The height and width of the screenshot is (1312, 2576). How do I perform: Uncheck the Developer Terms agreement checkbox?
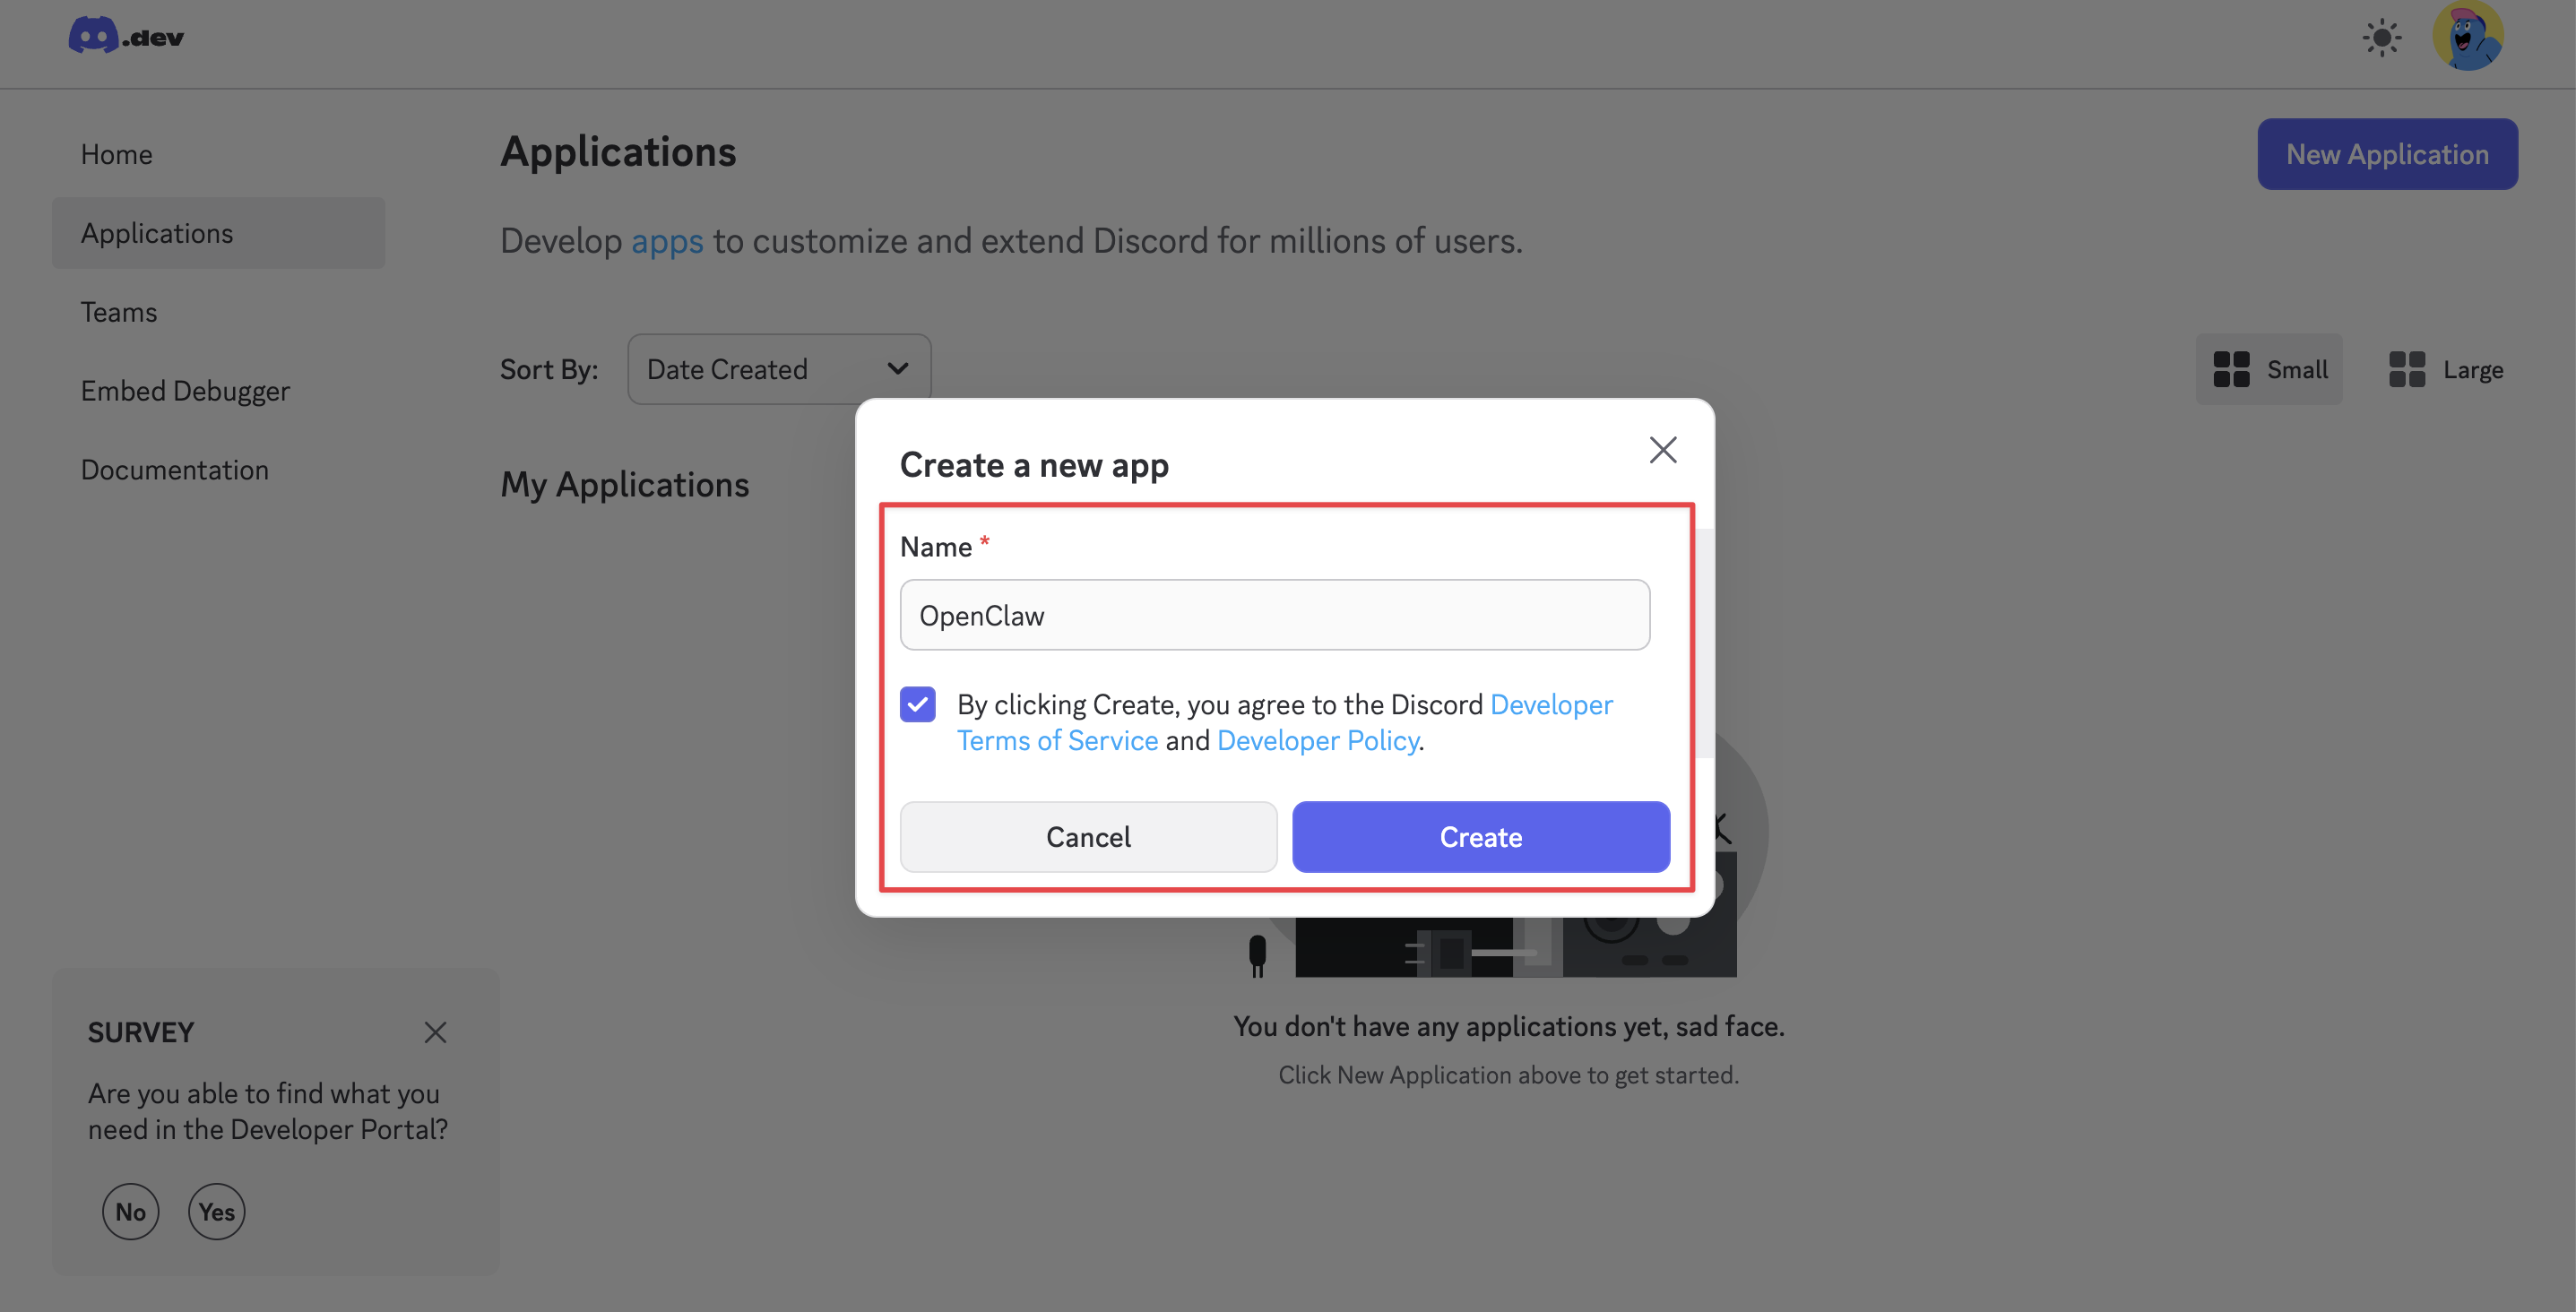click(x=917, y=704)
